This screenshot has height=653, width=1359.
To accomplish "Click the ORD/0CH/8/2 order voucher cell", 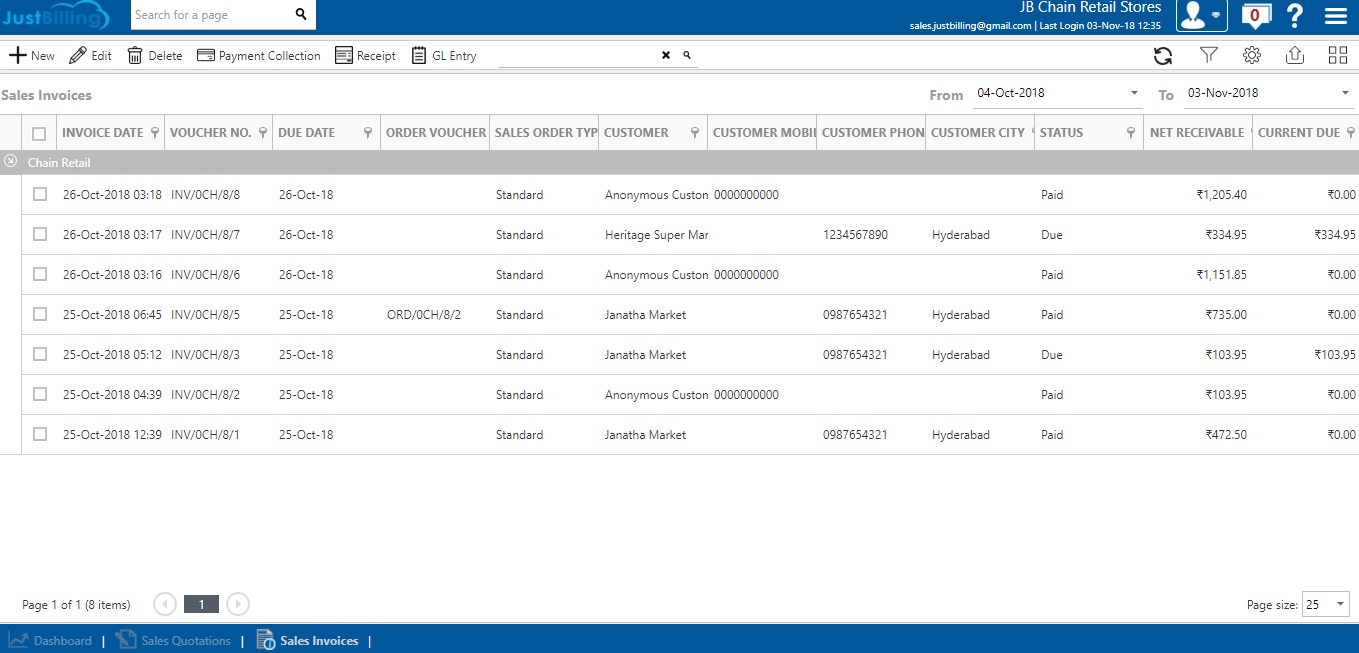I will click(x=424, y=315).
